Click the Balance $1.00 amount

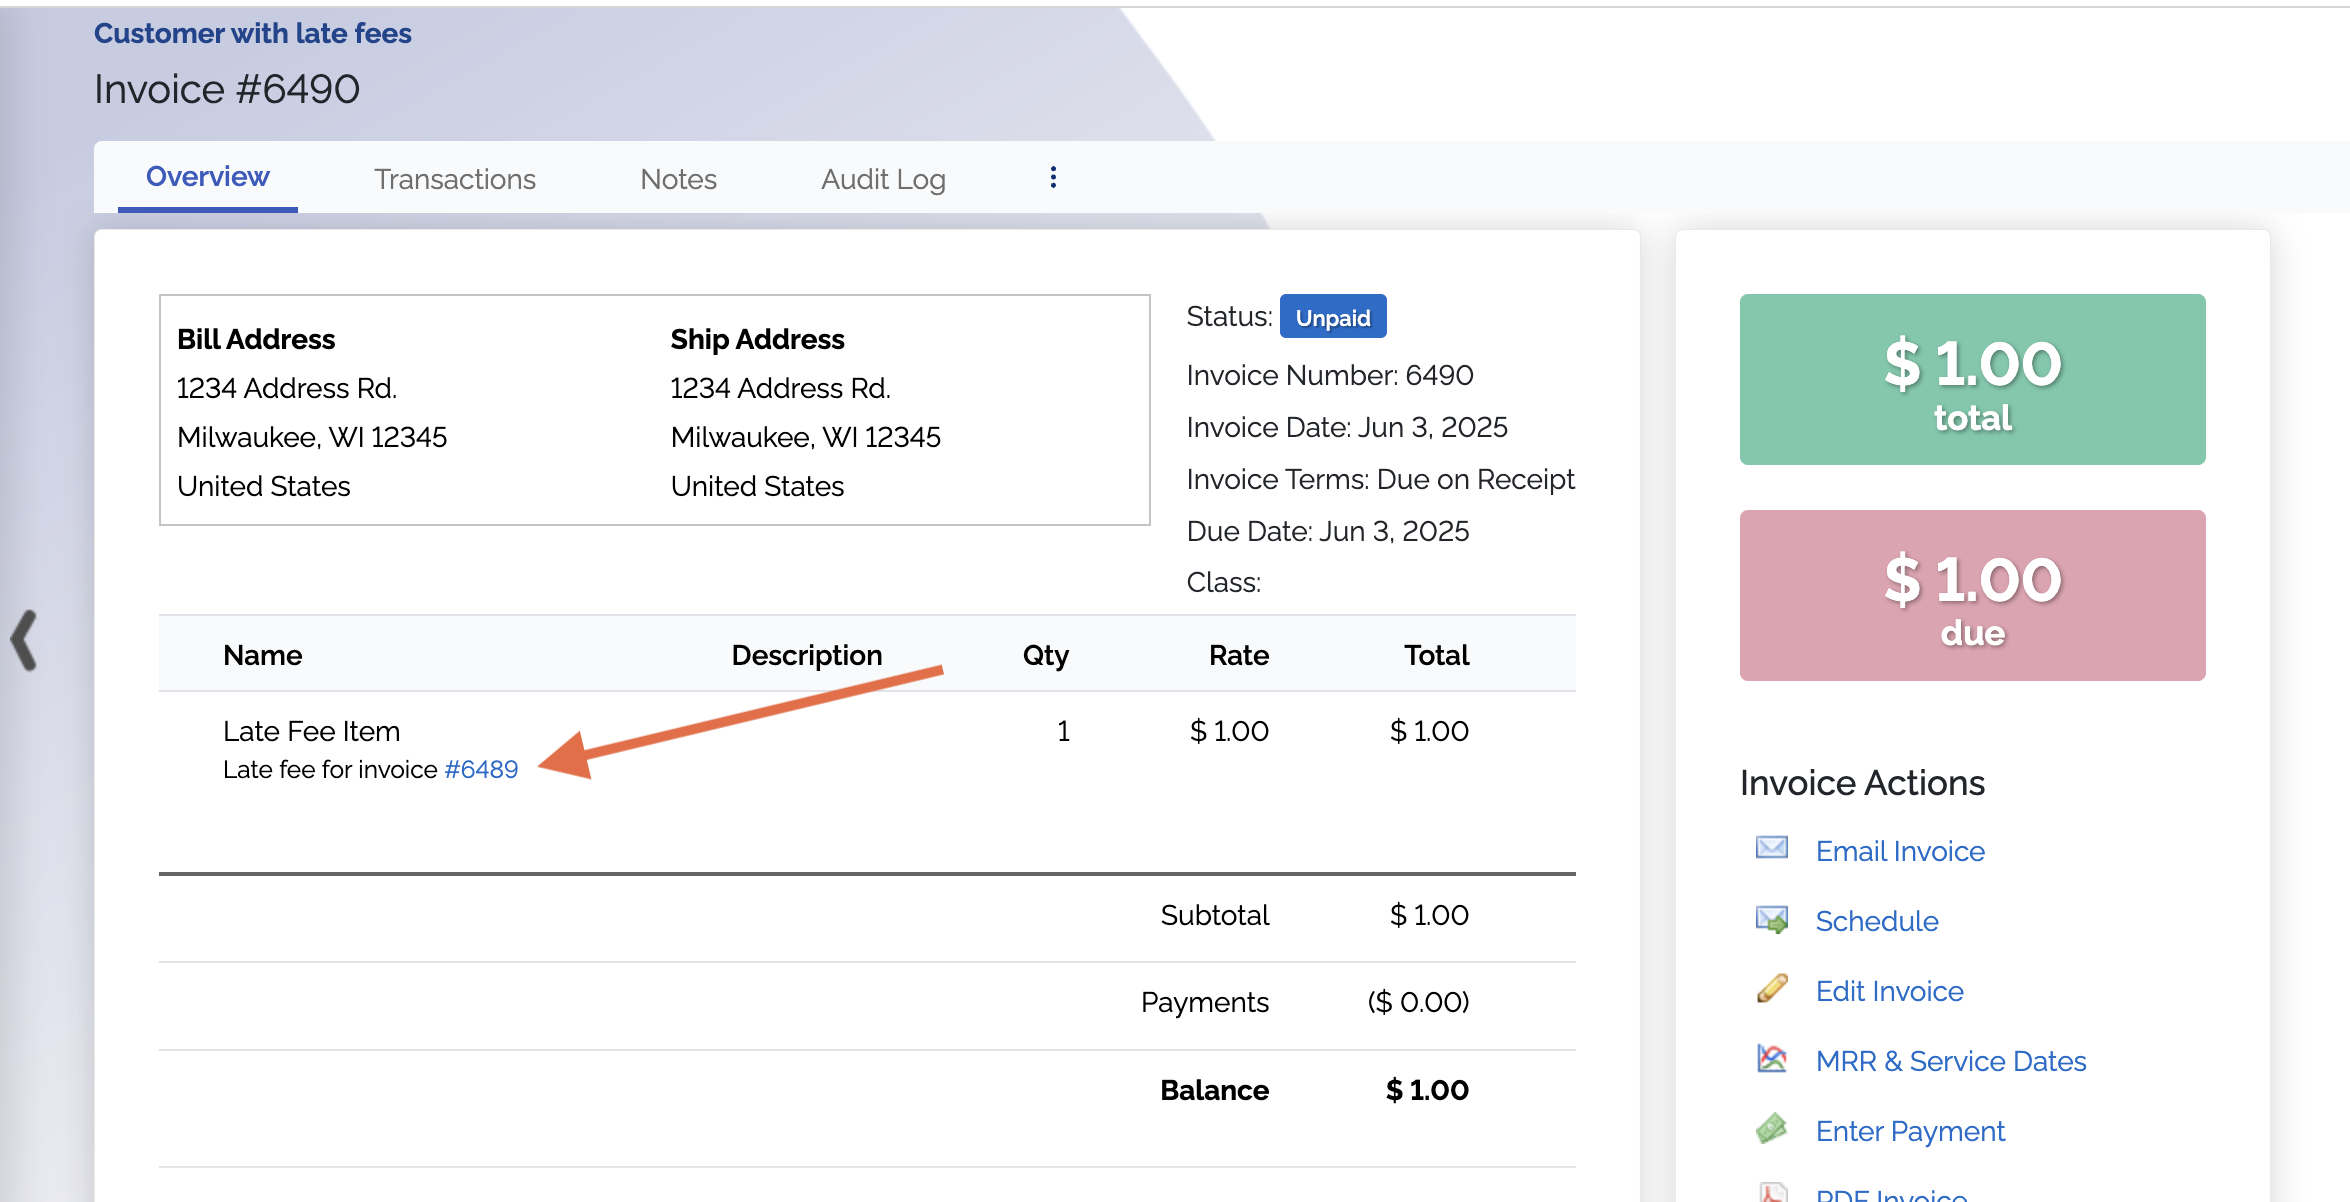1427,1090
